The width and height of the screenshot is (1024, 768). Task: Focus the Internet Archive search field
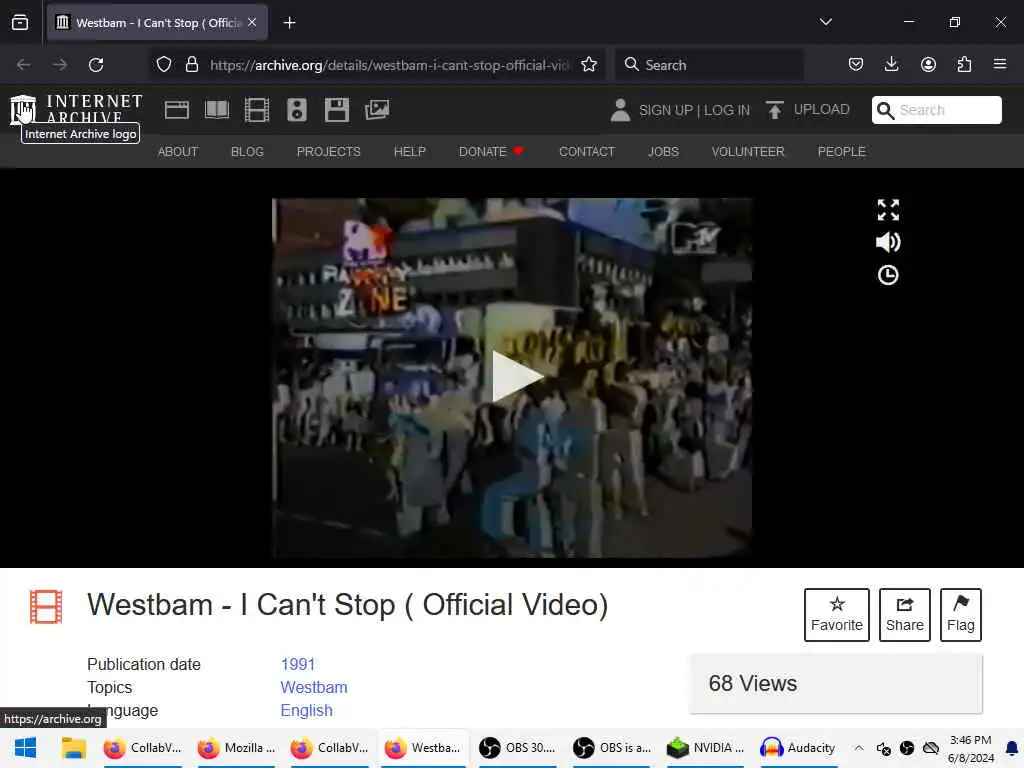[936, 110]
